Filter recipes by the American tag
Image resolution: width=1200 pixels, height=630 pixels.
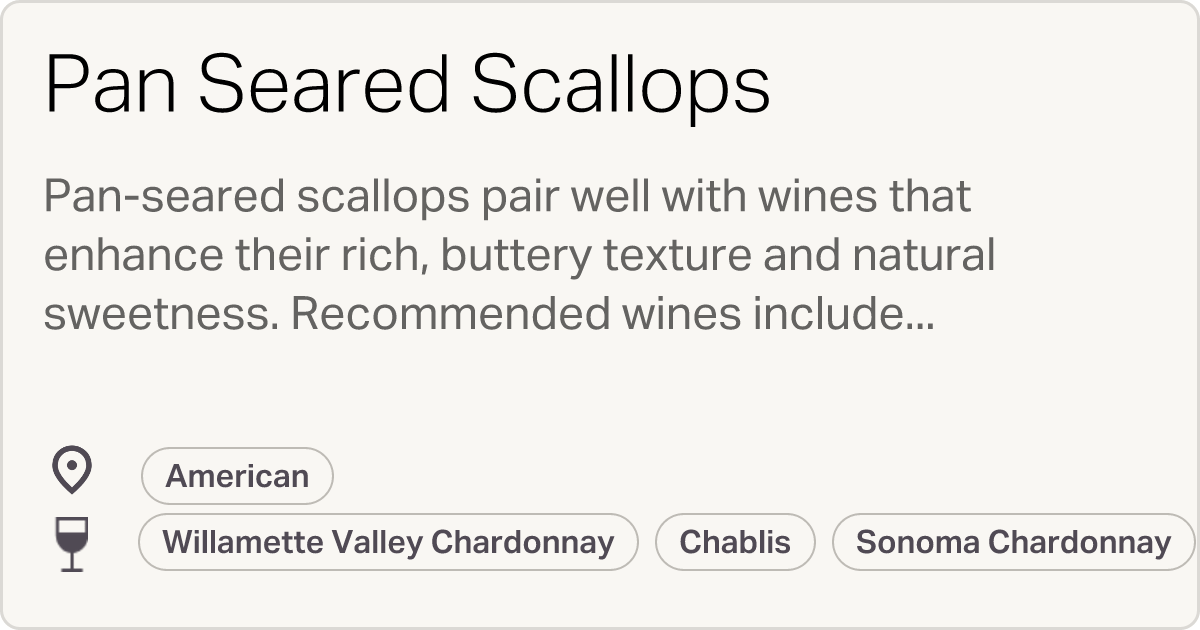tap(237, 475)
